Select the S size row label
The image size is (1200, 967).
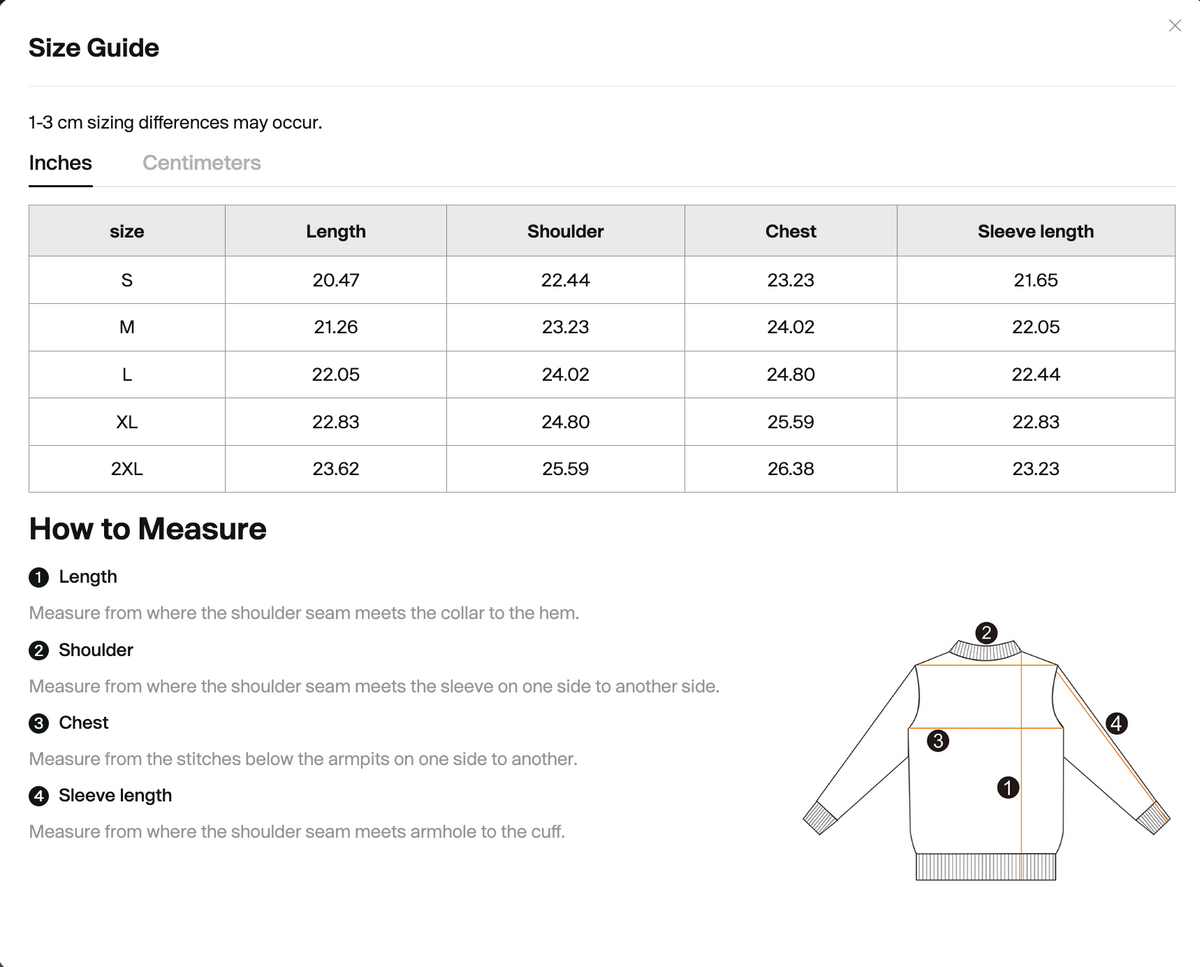(x=127, y=280)
